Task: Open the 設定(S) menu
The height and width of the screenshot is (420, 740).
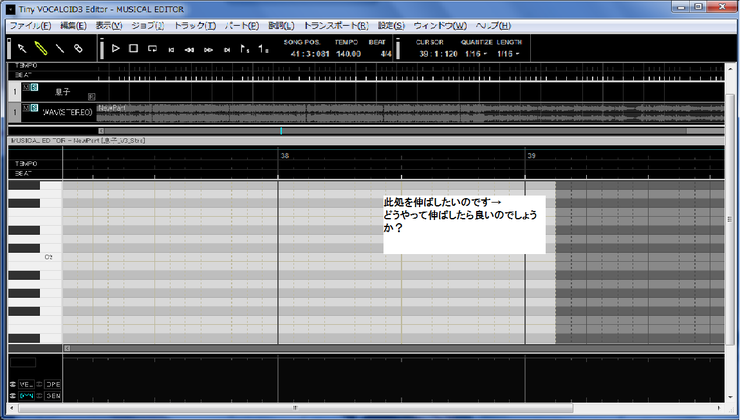Action: click(391, 25)
